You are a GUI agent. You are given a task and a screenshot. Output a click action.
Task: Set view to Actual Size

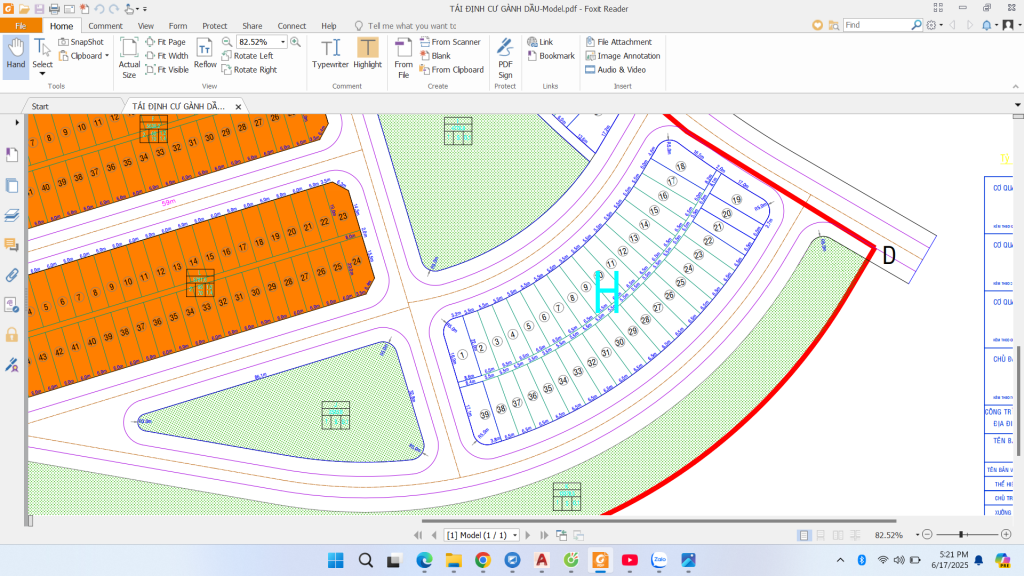129,57
